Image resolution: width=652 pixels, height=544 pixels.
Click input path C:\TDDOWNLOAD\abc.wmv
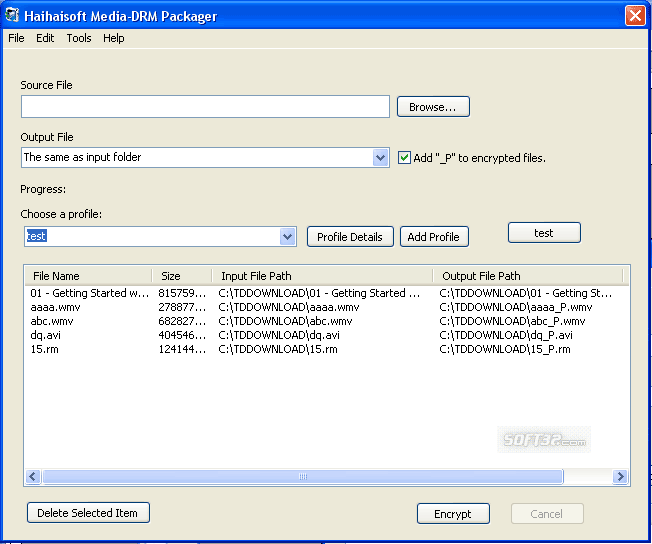pos(285,321)
